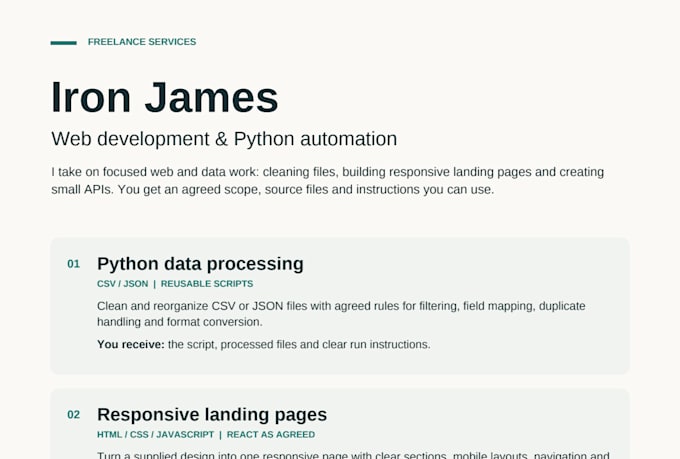Screen dimensions: 680x459
Task: Click the intro paragraph starting 'I take on focused'
Action: (x=327, y=180)
